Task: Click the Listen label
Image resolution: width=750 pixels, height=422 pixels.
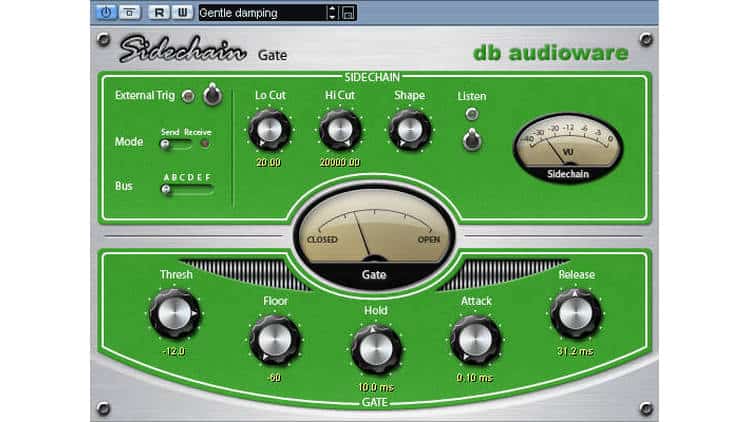Action: 472,96
